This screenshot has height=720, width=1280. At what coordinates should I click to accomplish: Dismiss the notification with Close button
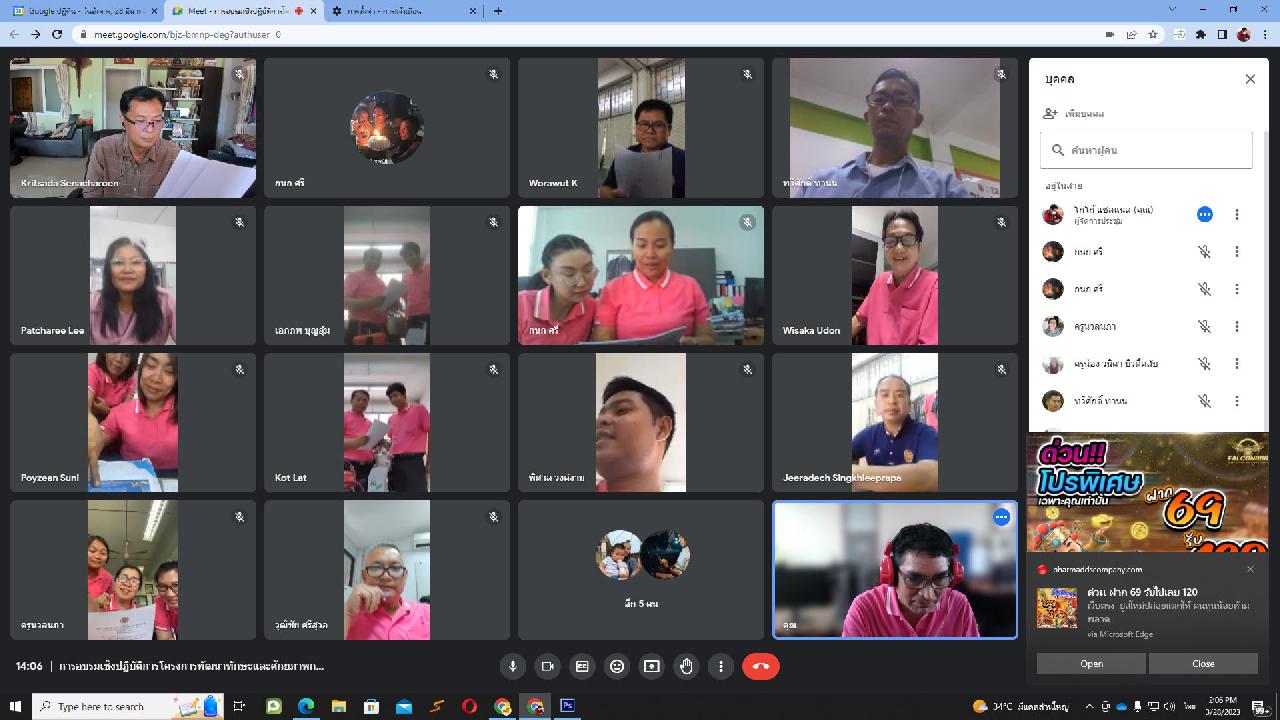(x=1203, y=664)
